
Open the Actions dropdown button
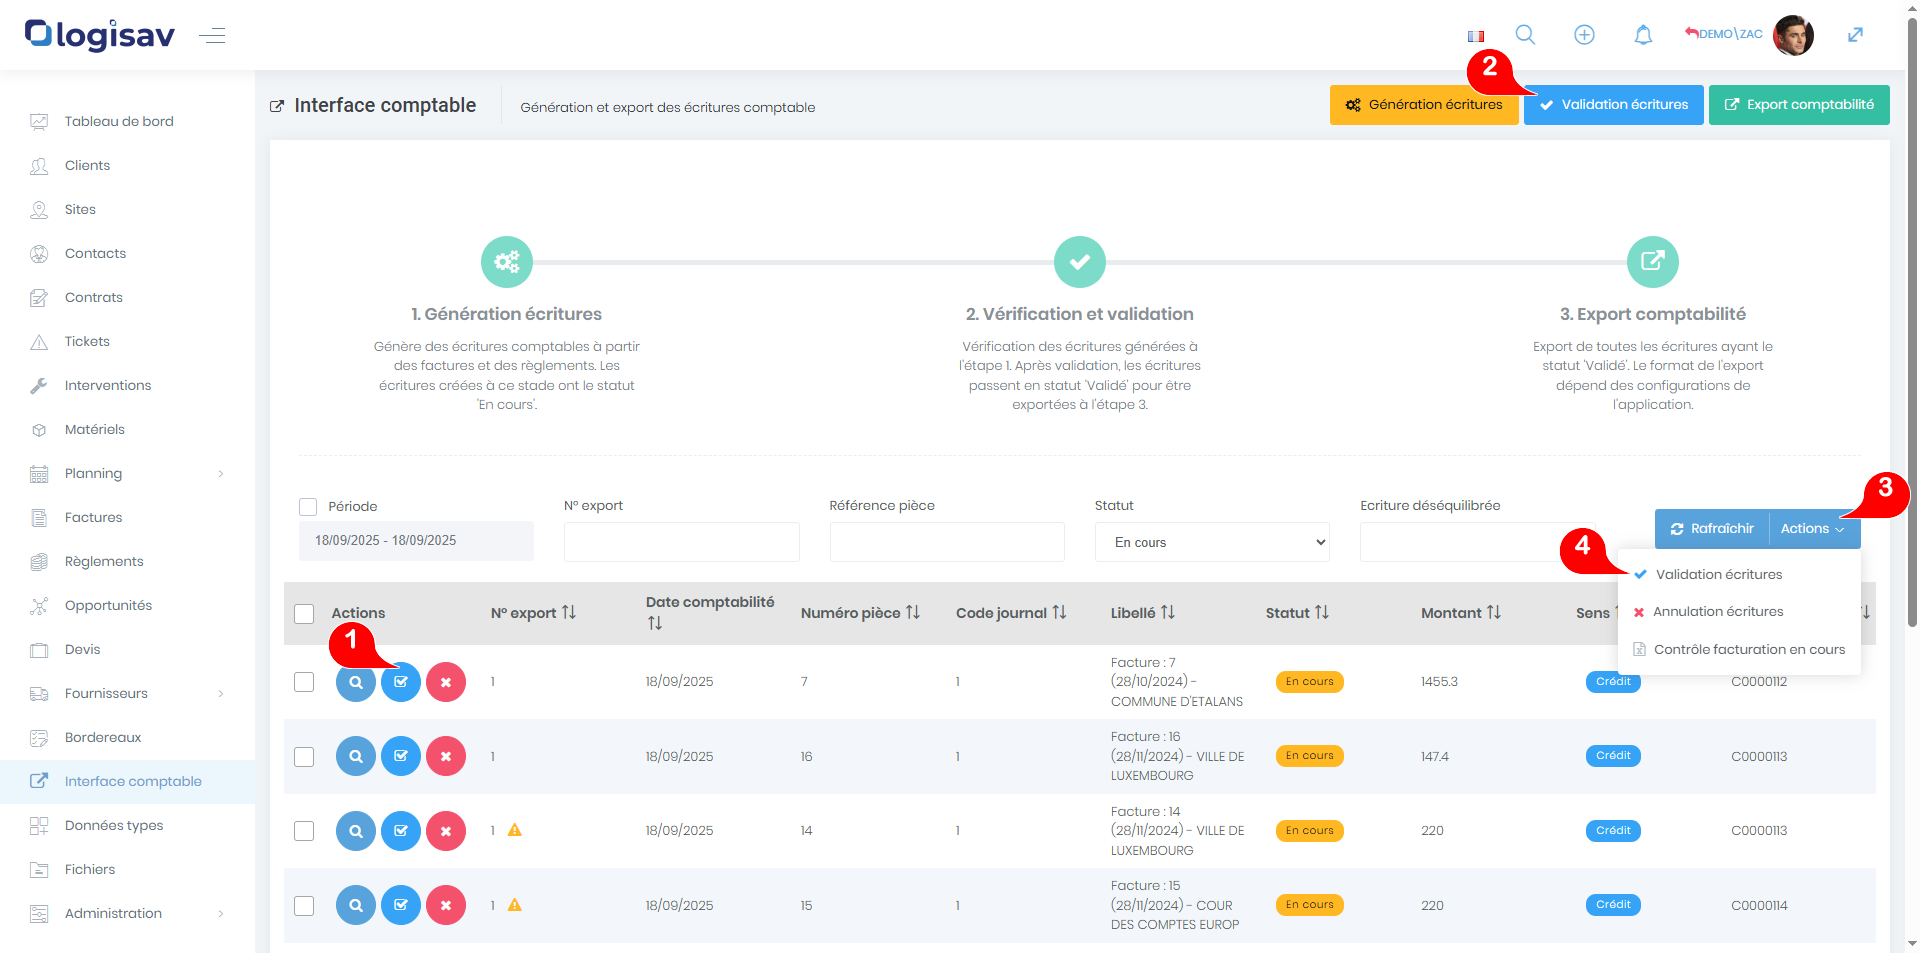pos(1812,529)
